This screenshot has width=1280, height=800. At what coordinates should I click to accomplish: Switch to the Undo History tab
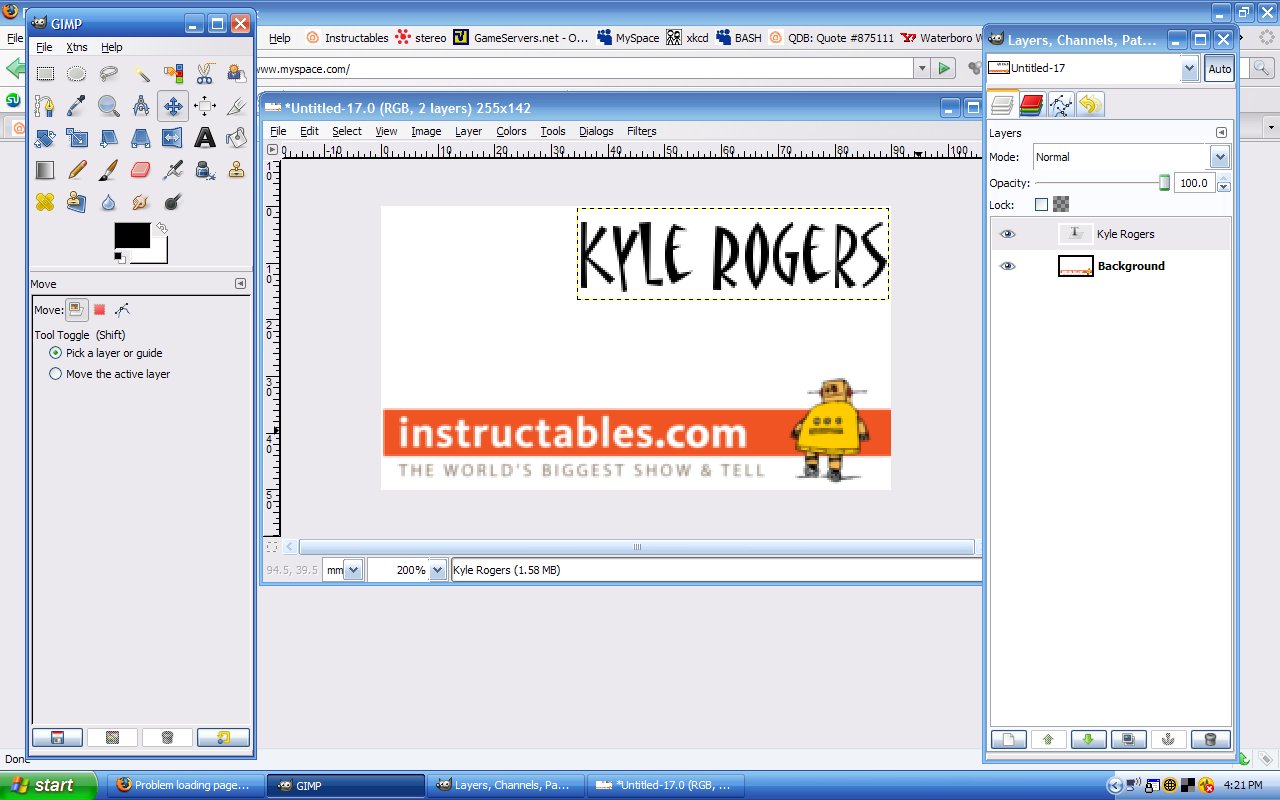tap(1090, 104)
